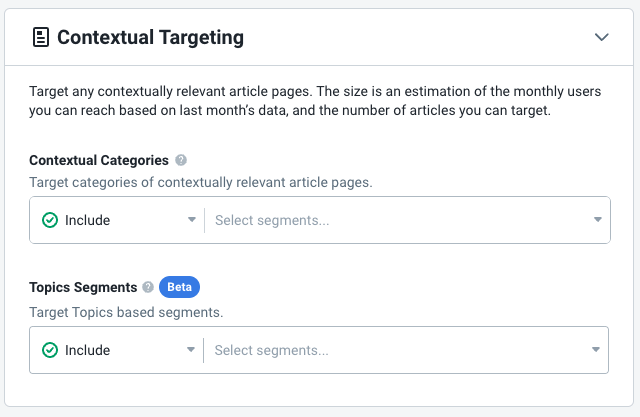Open help icon next to Contextual Categories
640x417 pixels.
pos(181,160)
